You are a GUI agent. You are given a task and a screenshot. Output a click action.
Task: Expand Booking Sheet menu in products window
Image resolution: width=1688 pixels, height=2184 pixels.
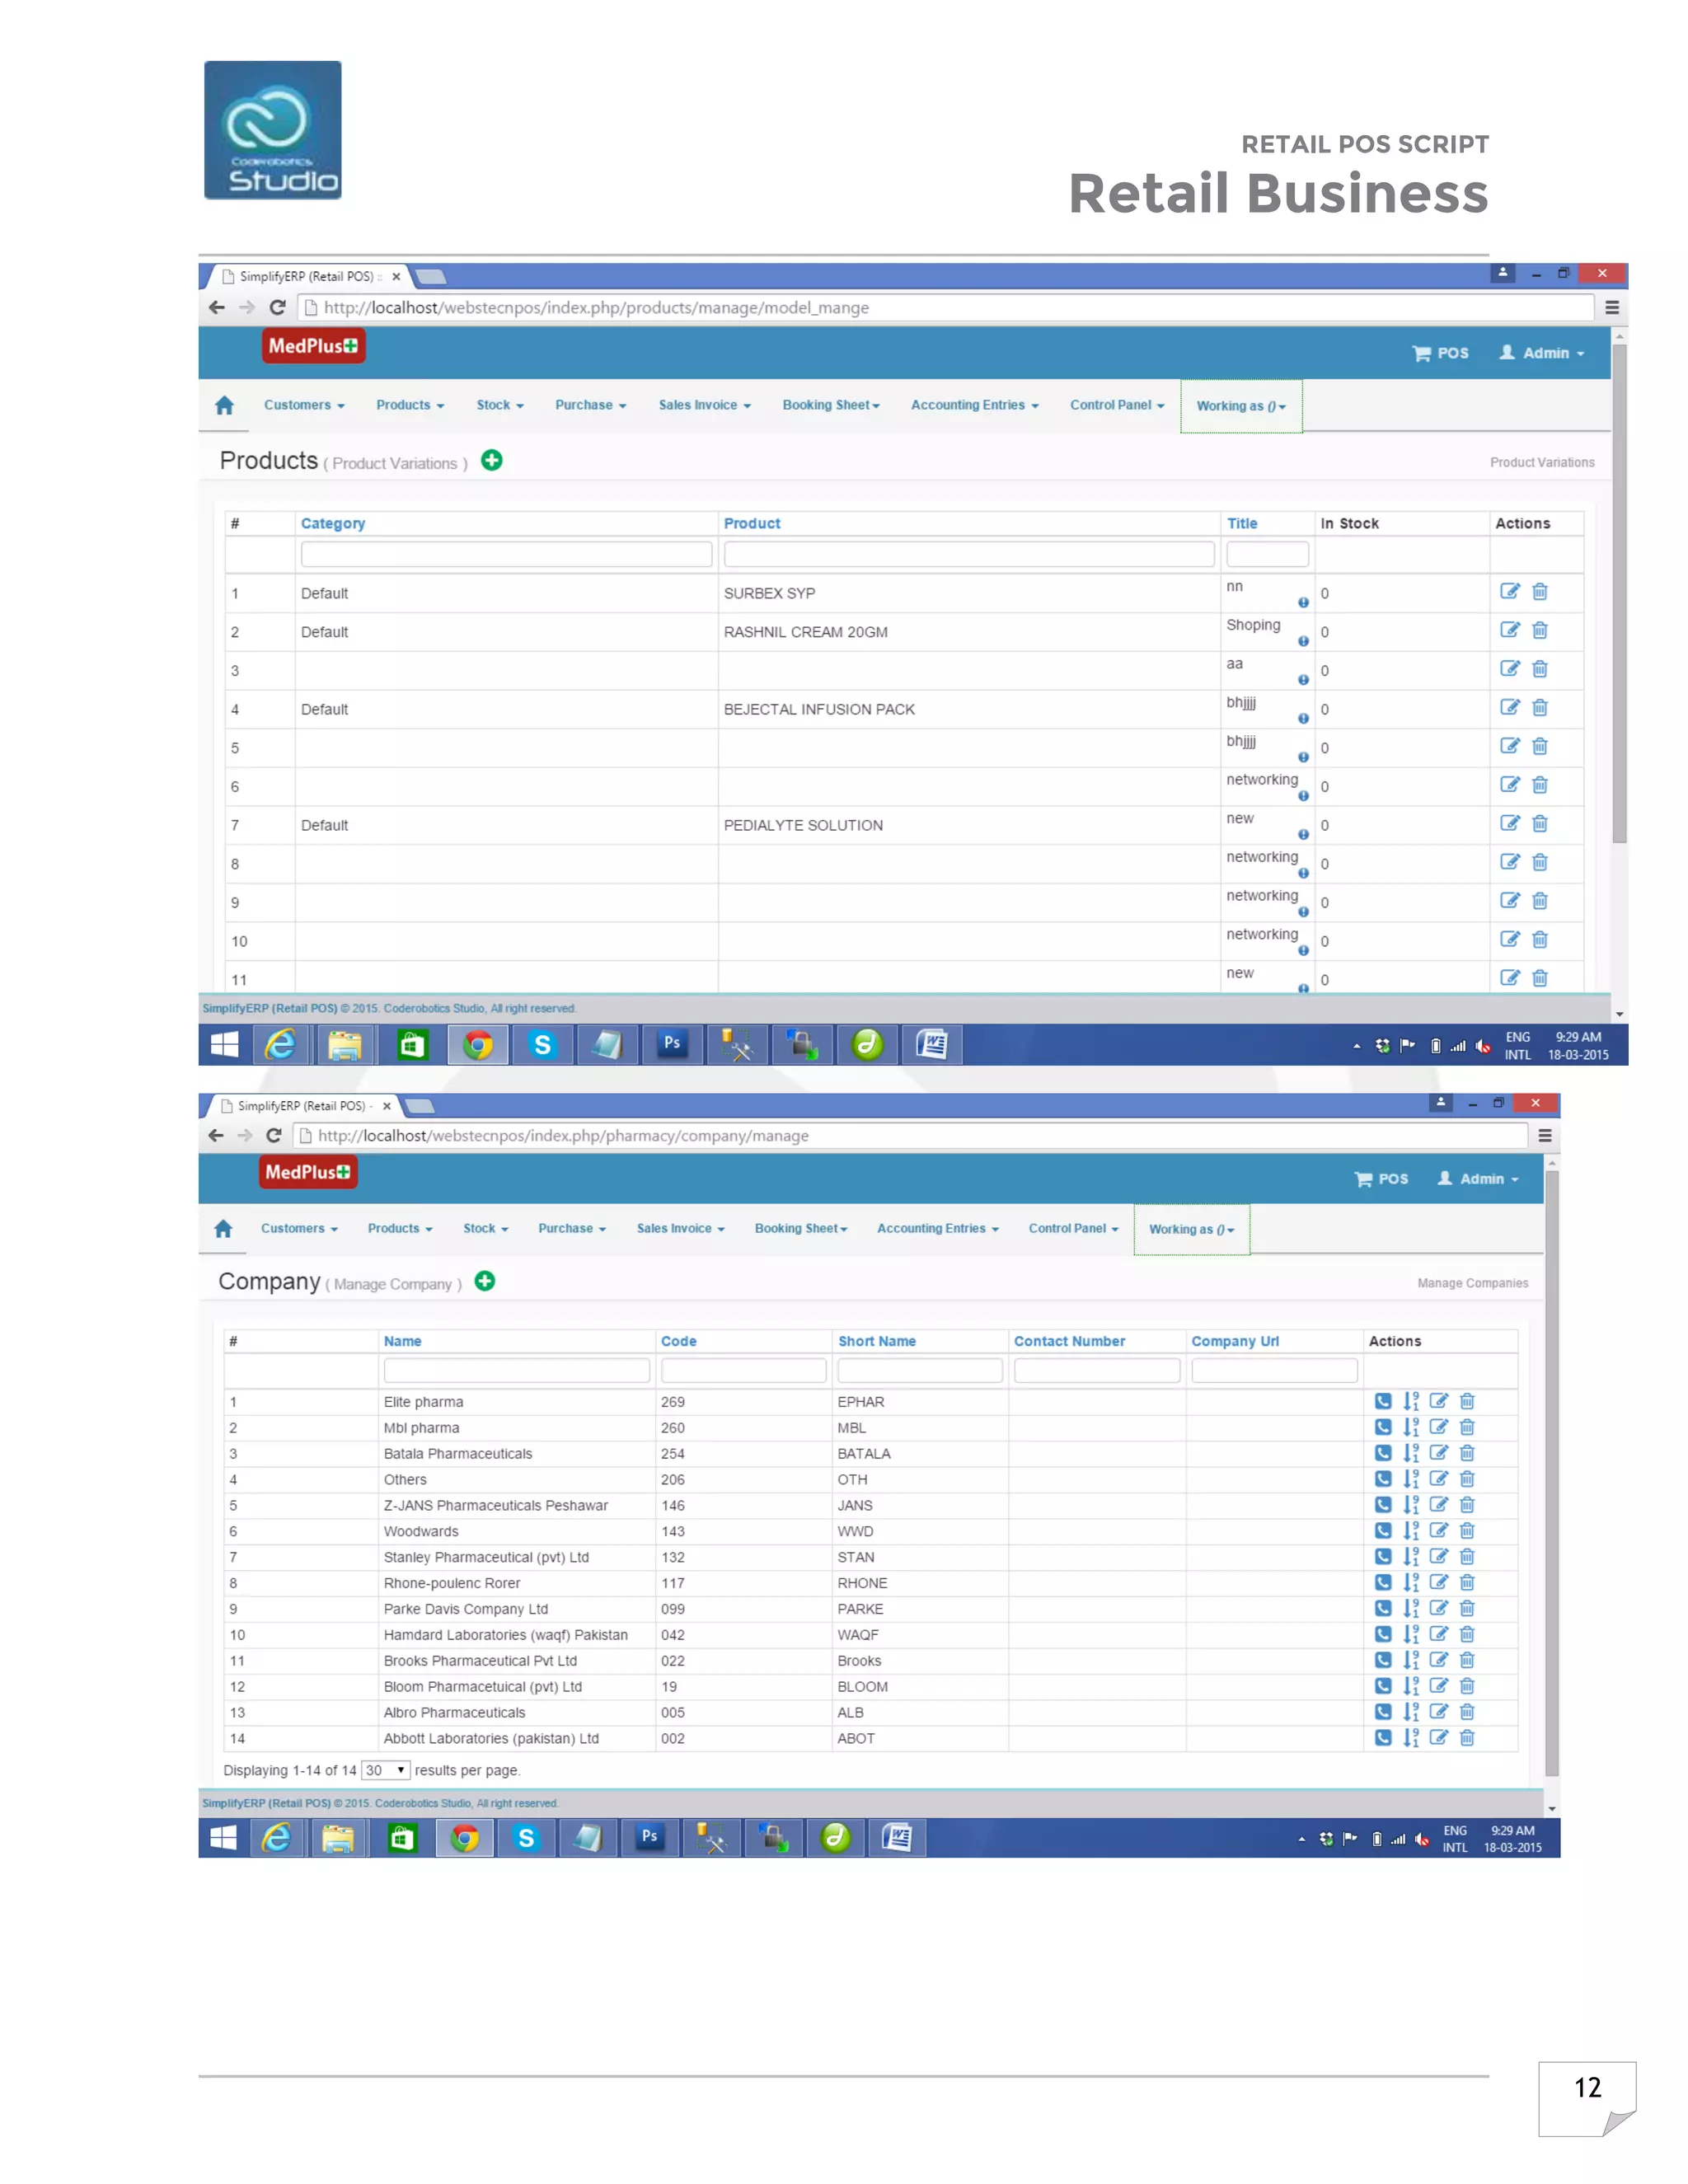tap(831, 405)
